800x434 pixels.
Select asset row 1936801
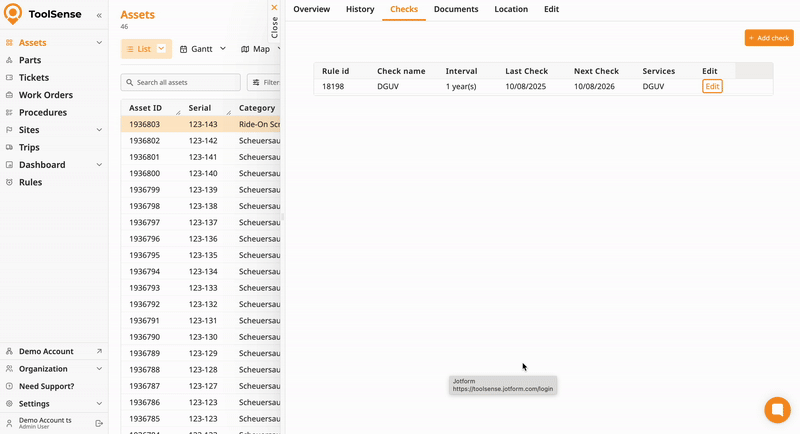[x=201, y=157]
